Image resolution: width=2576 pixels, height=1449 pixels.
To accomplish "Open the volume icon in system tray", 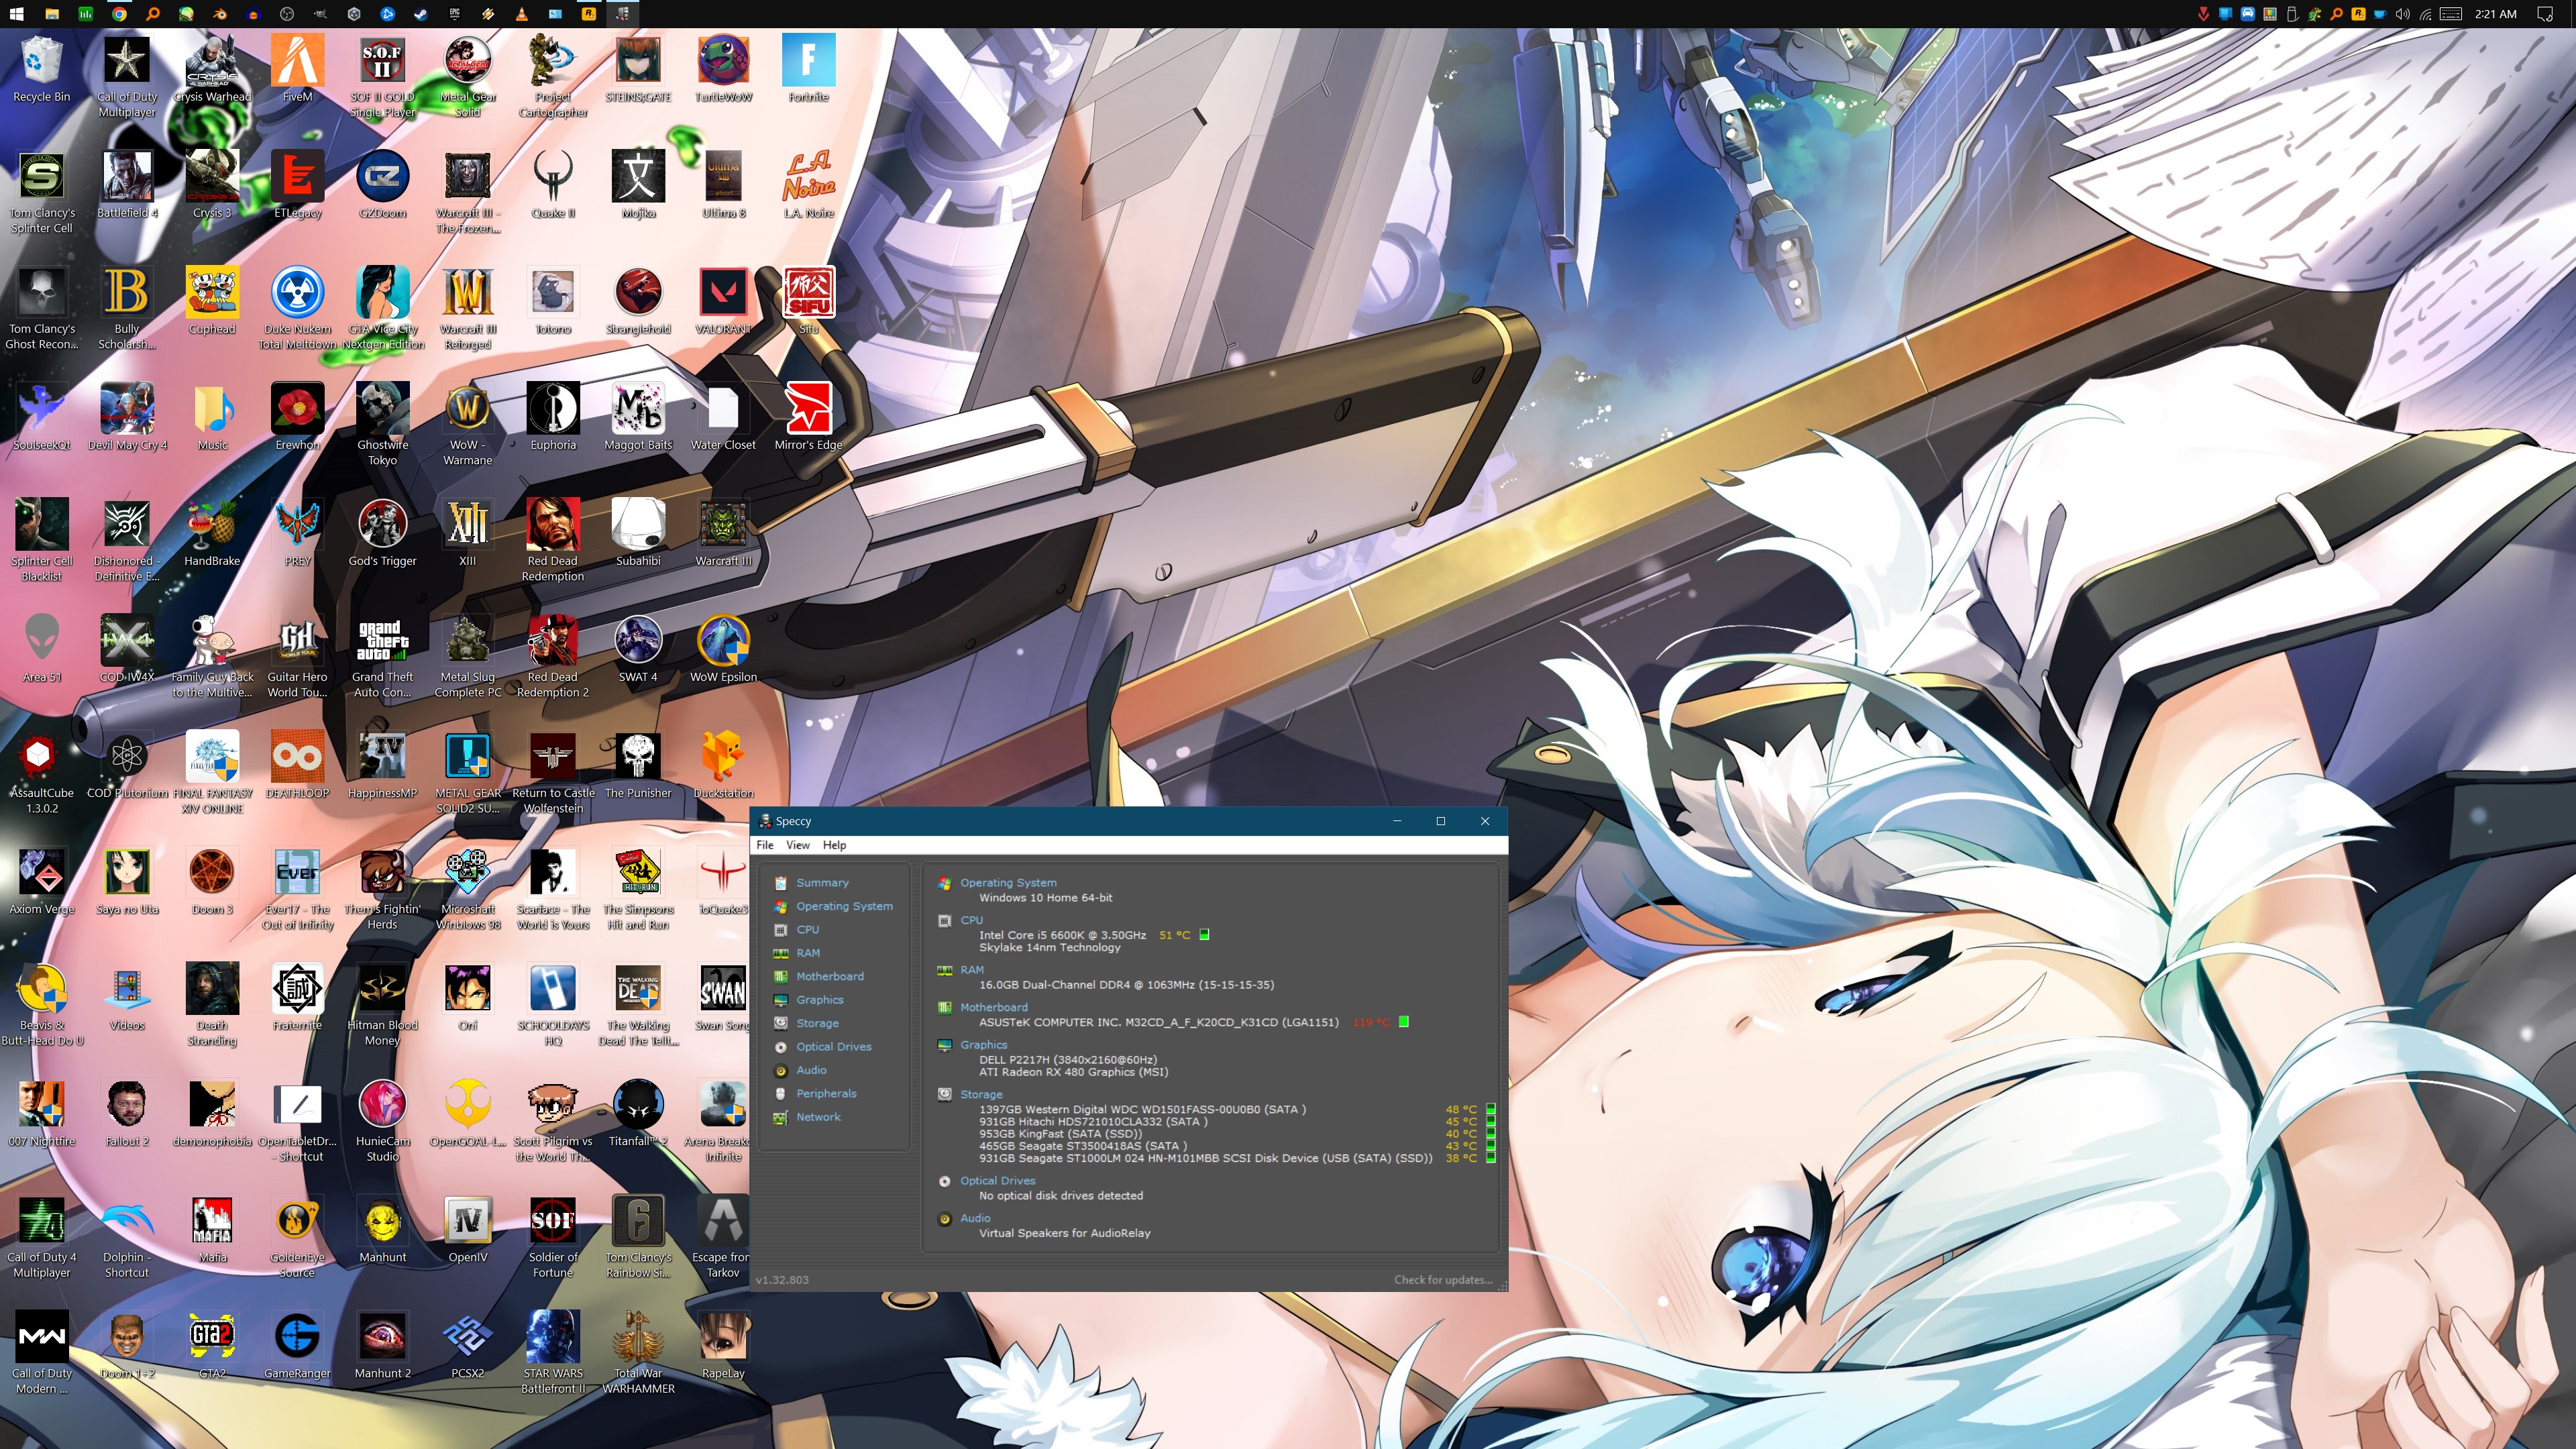I will 2403,14.
